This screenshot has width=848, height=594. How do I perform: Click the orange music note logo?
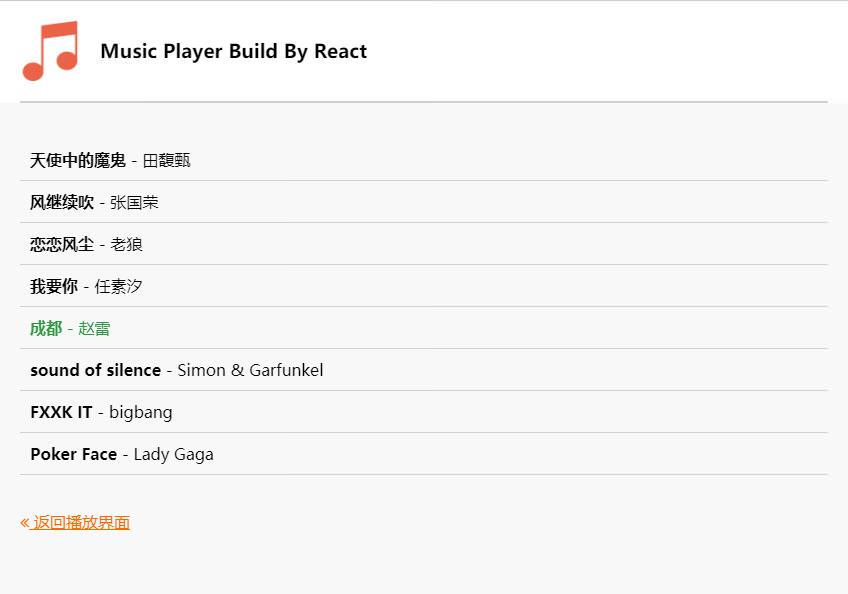50,51
